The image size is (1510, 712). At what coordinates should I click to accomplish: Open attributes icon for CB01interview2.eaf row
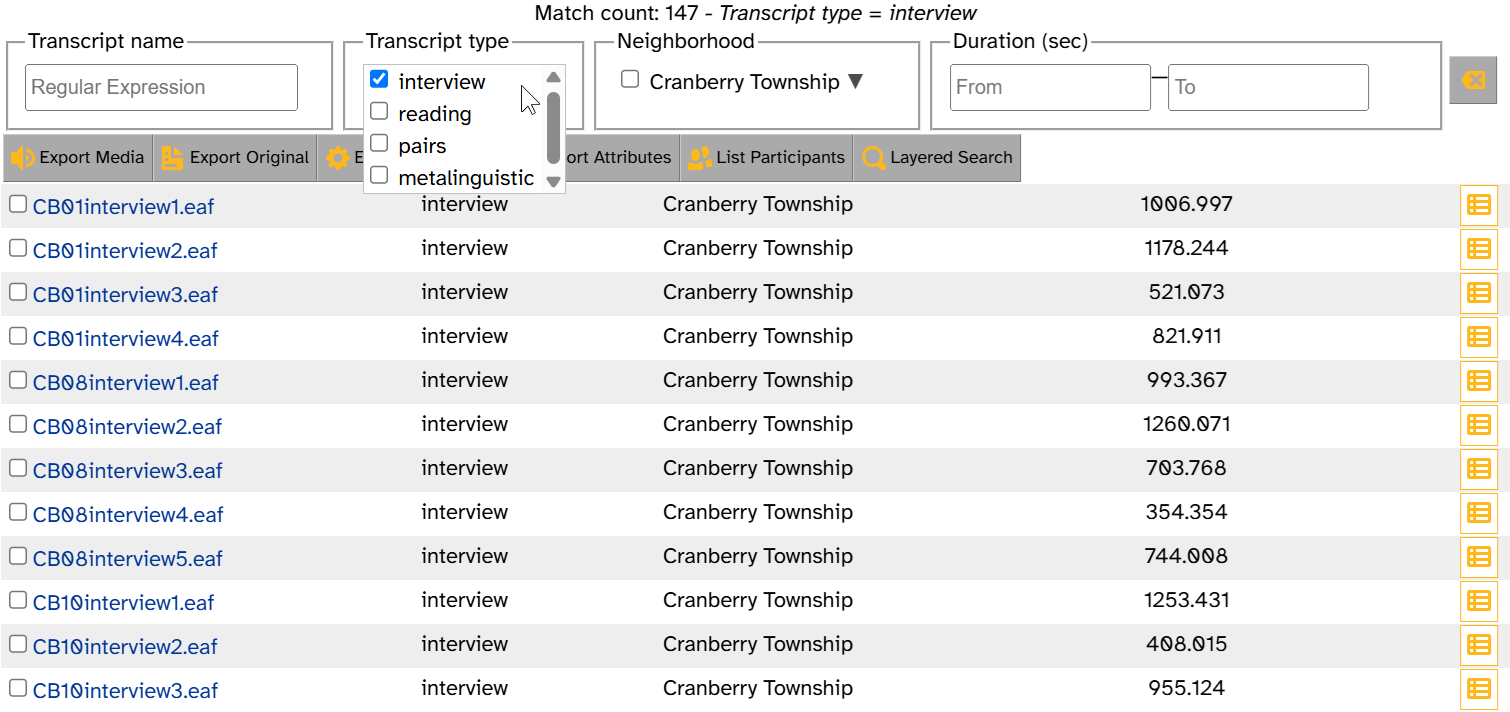pos(1479,249)
